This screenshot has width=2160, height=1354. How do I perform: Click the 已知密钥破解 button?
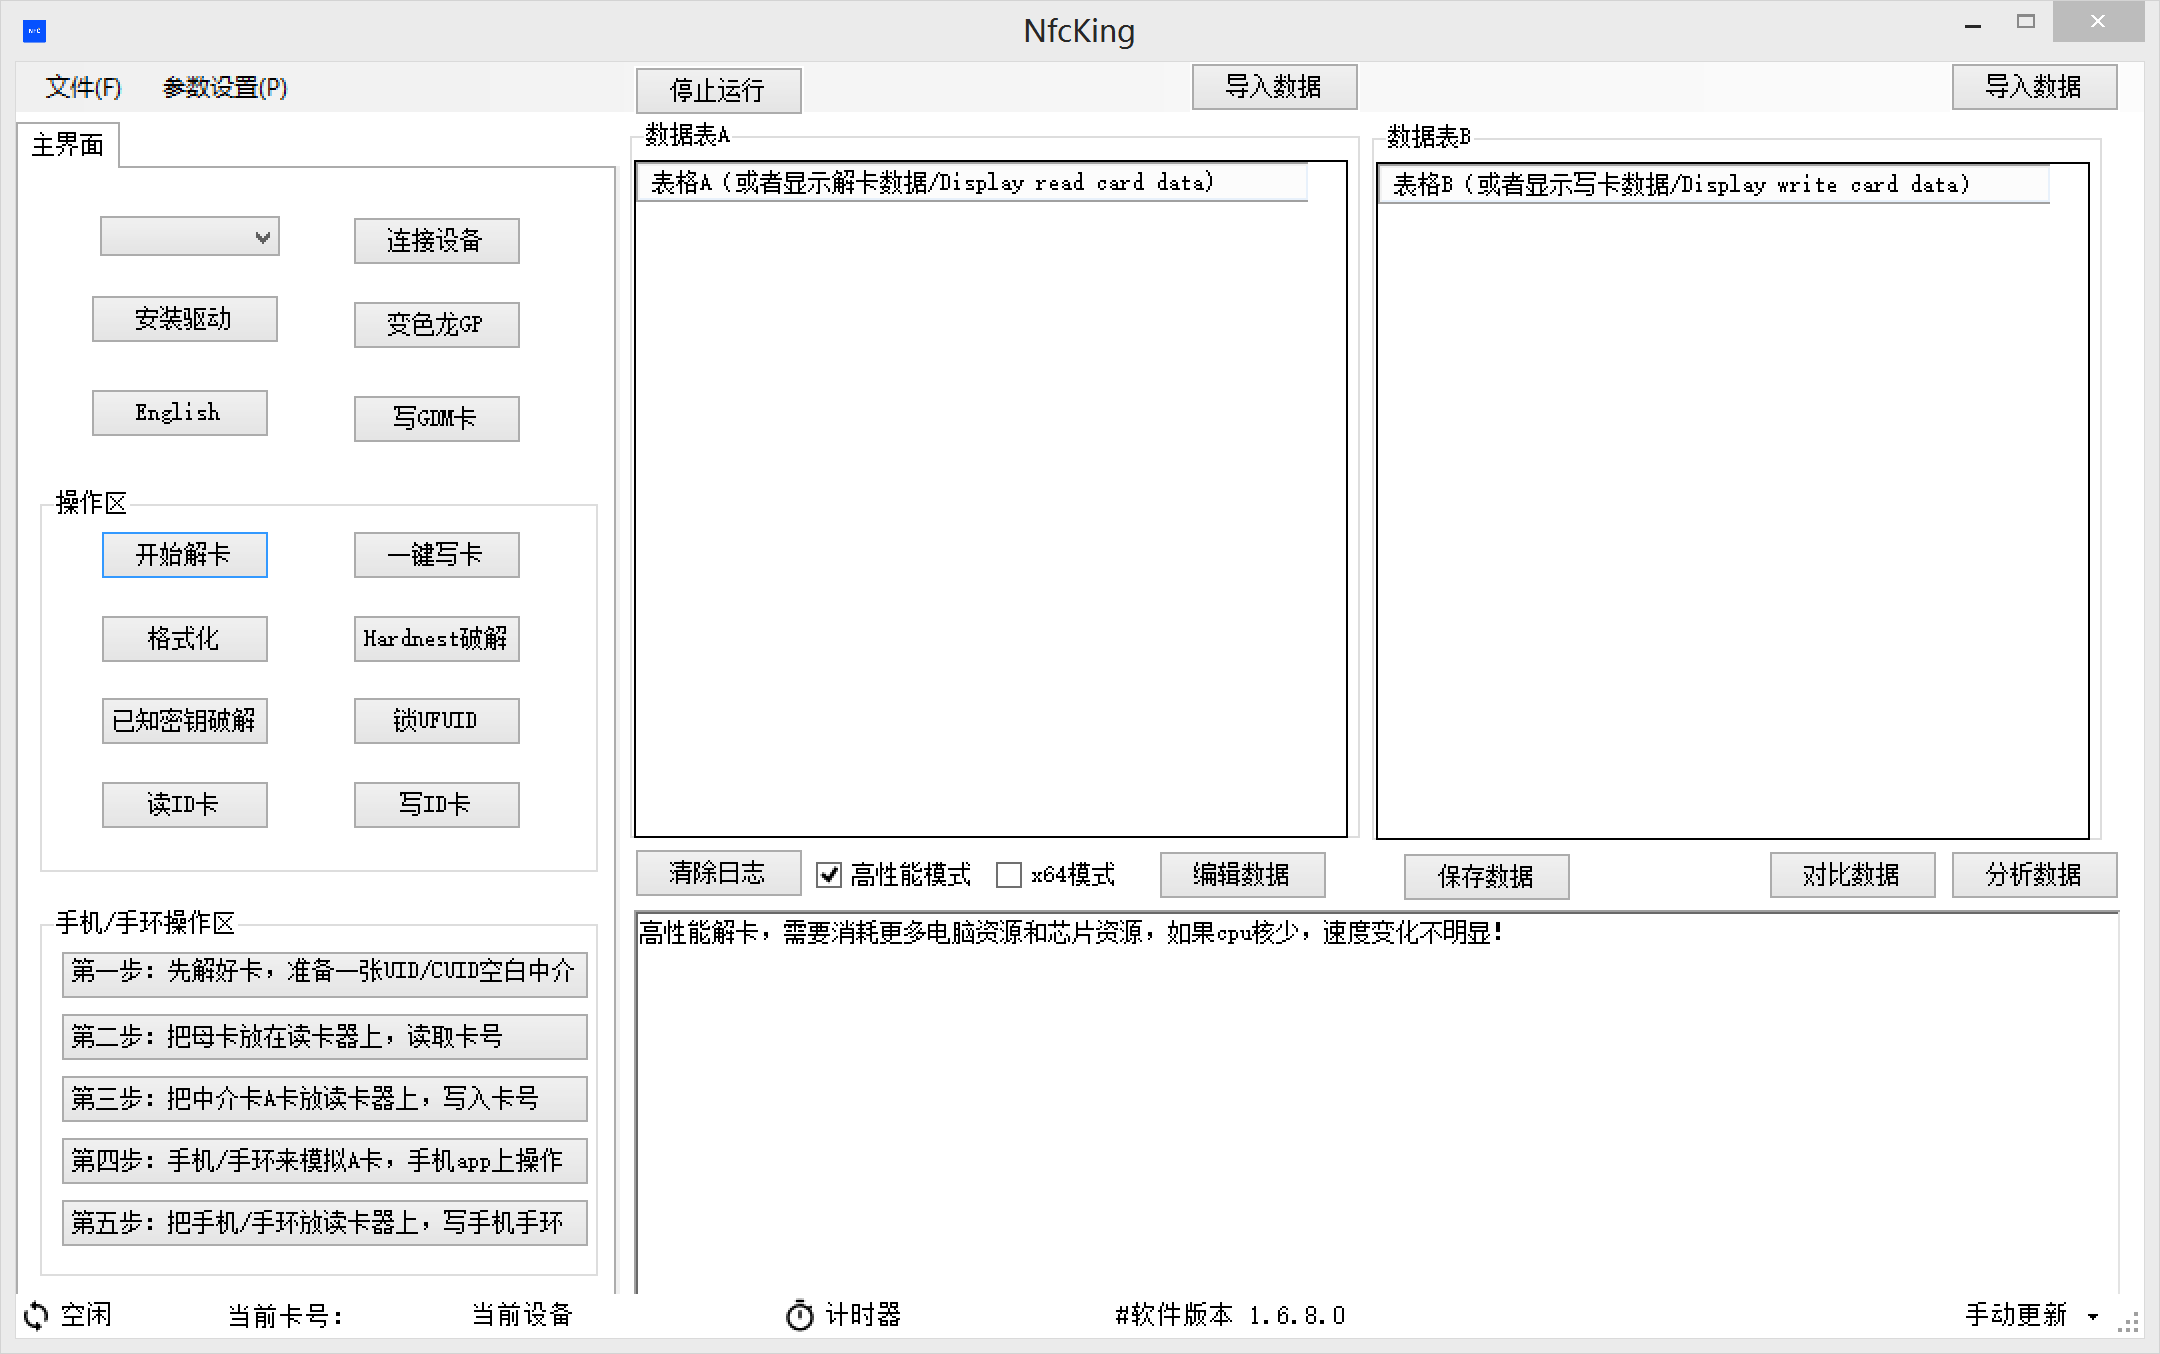(184, 721)
